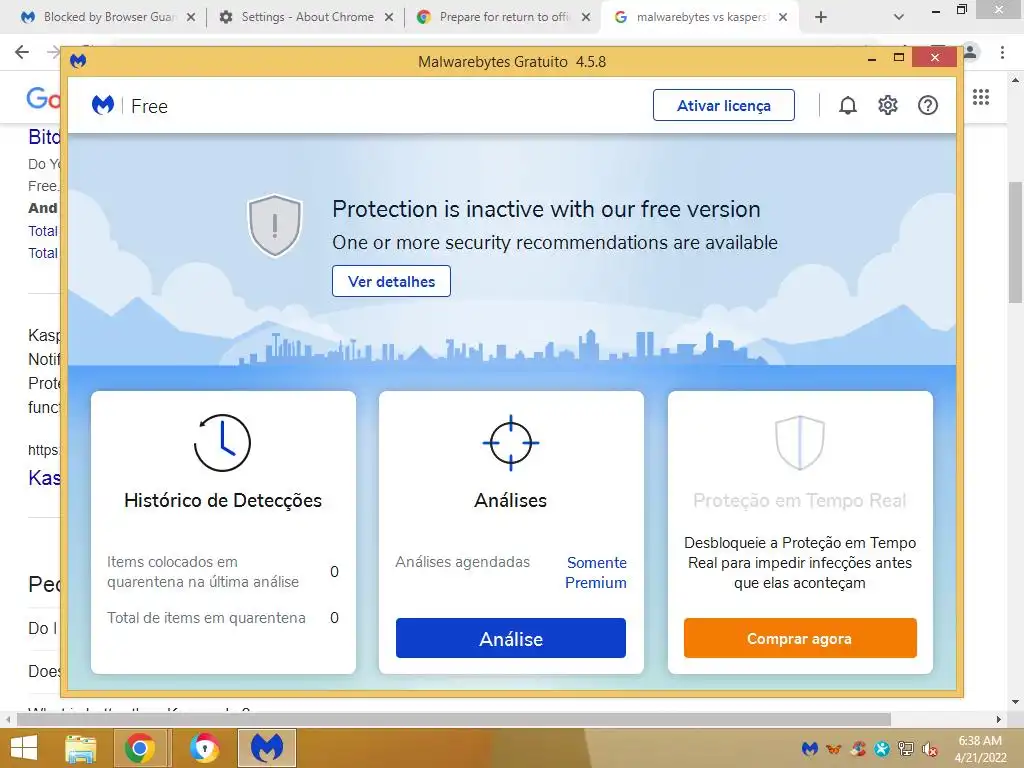Click the Total de items em quarentena row

223,618
